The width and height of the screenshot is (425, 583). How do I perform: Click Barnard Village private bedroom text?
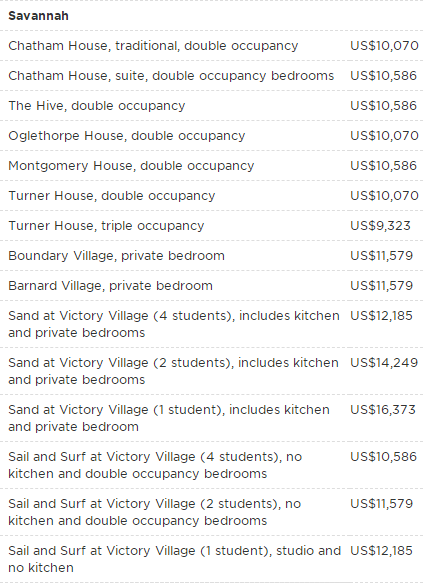click(110, 286)
